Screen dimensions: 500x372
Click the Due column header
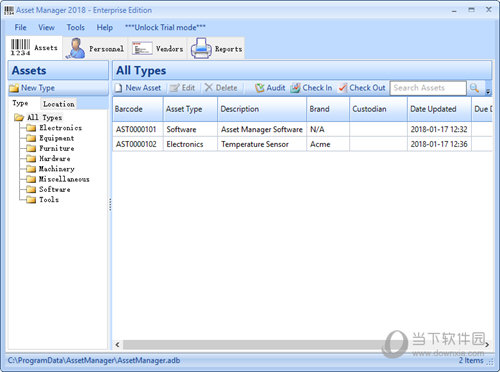pyautogui.click(x=482, y=109)
